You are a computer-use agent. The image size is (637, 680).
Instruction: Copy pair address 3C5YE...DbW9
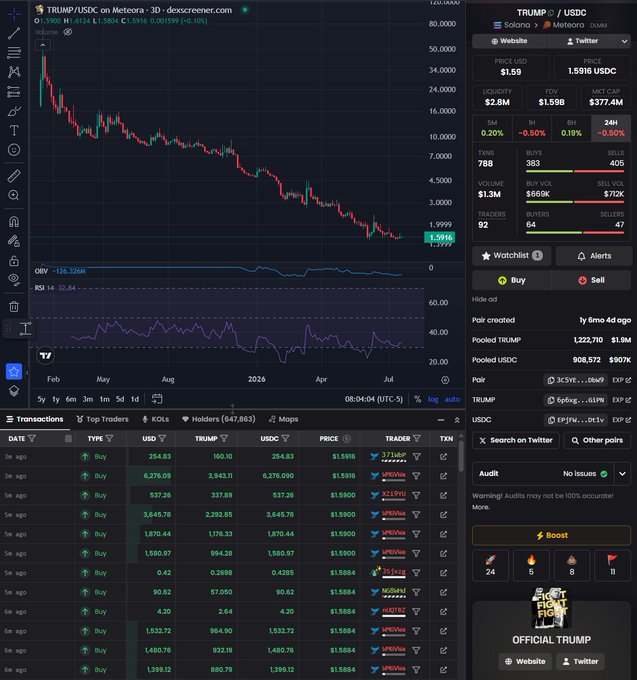coord(575,380)
